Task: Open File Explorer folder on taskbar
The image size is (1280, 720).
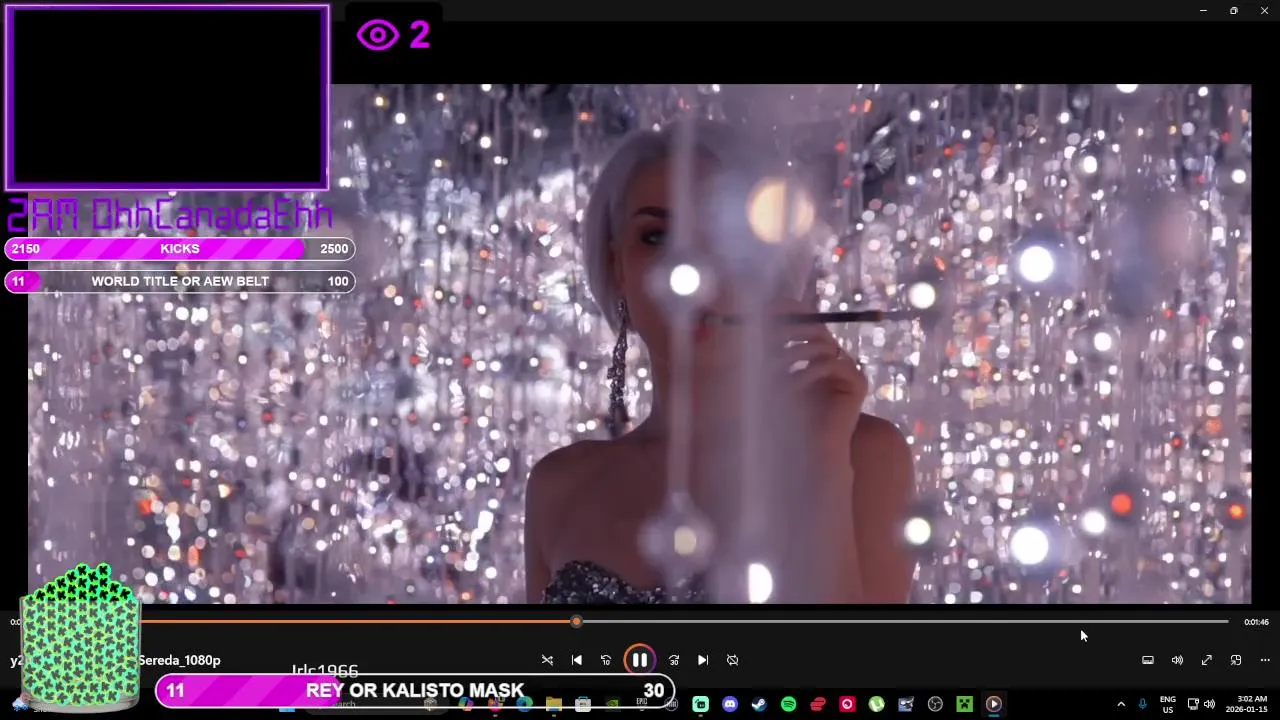Action: (553, 704)
